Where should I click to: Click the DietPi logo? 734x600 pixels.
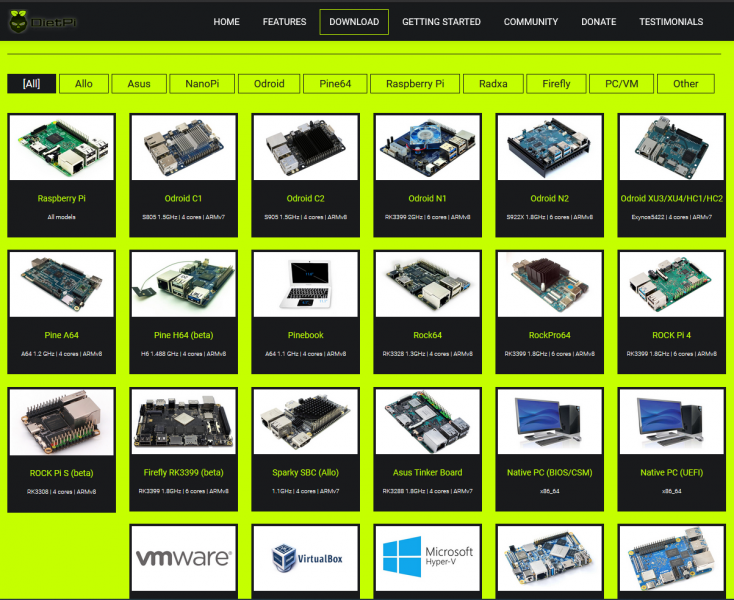pyautogui.click(x=42, y=22)
